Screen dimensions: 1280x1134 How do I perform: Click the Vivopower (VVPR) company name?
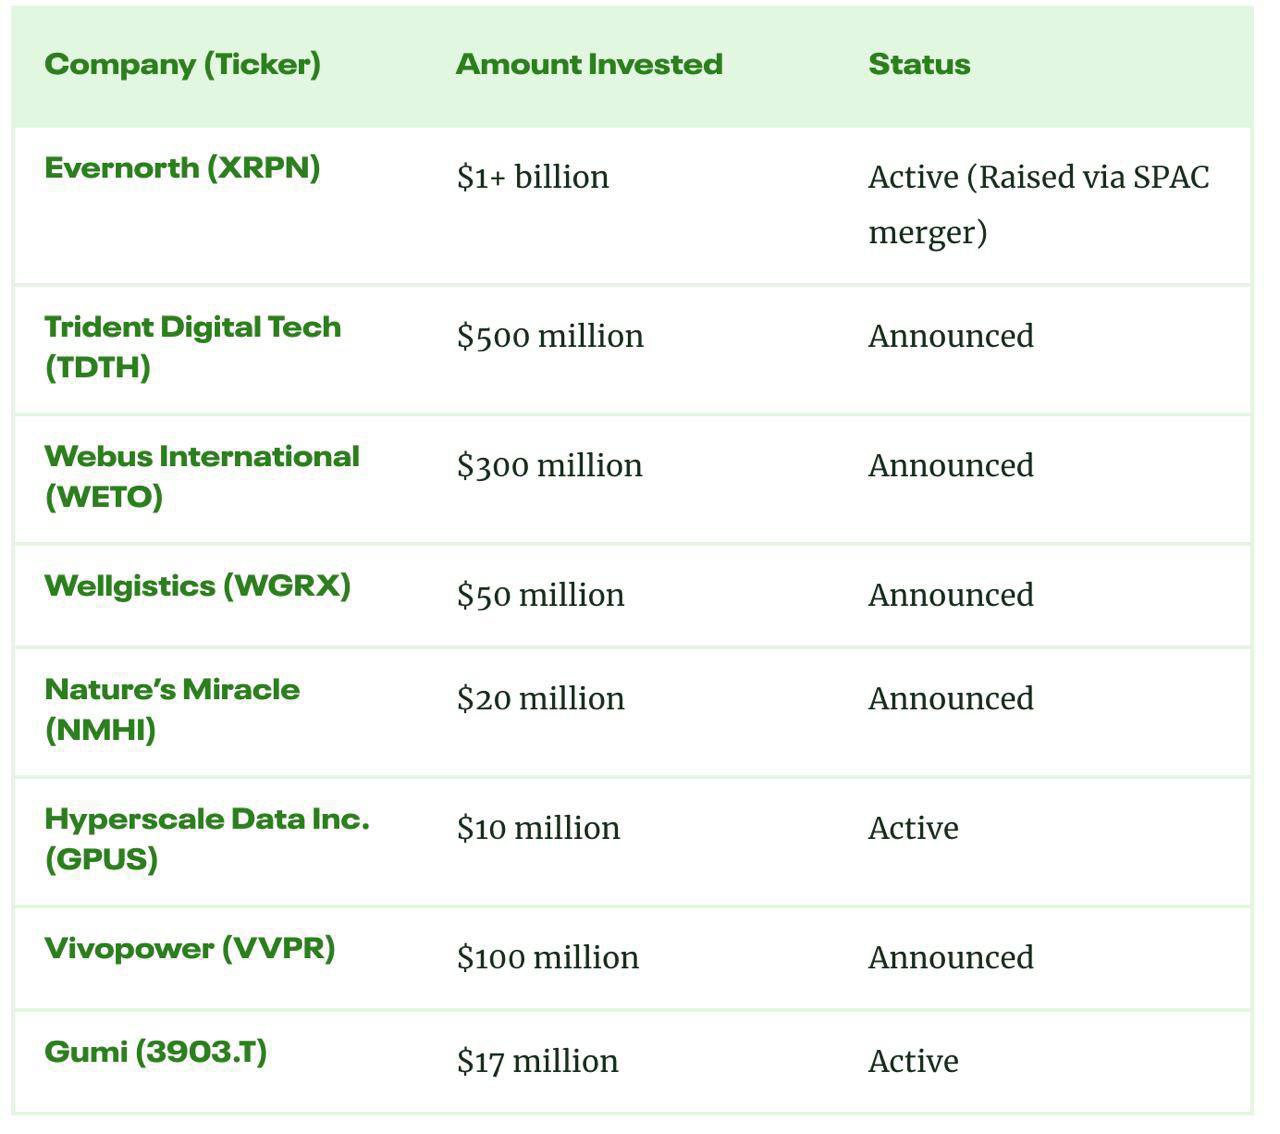point(189,949)
